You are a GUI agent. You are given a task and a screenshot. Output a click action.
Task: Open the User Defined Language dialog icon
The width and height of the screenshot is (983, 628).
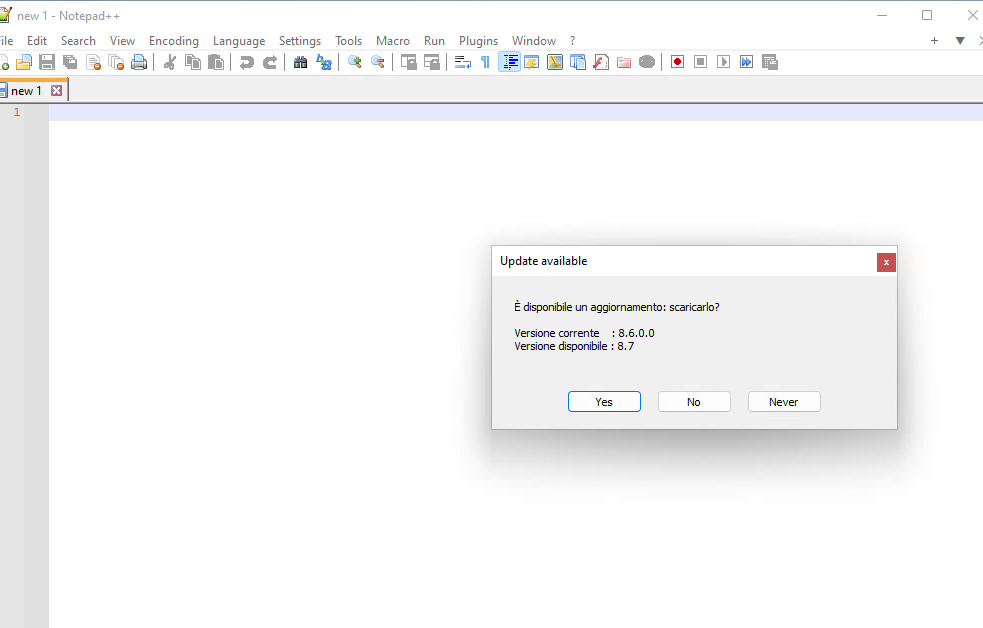[x=532, y=62]
